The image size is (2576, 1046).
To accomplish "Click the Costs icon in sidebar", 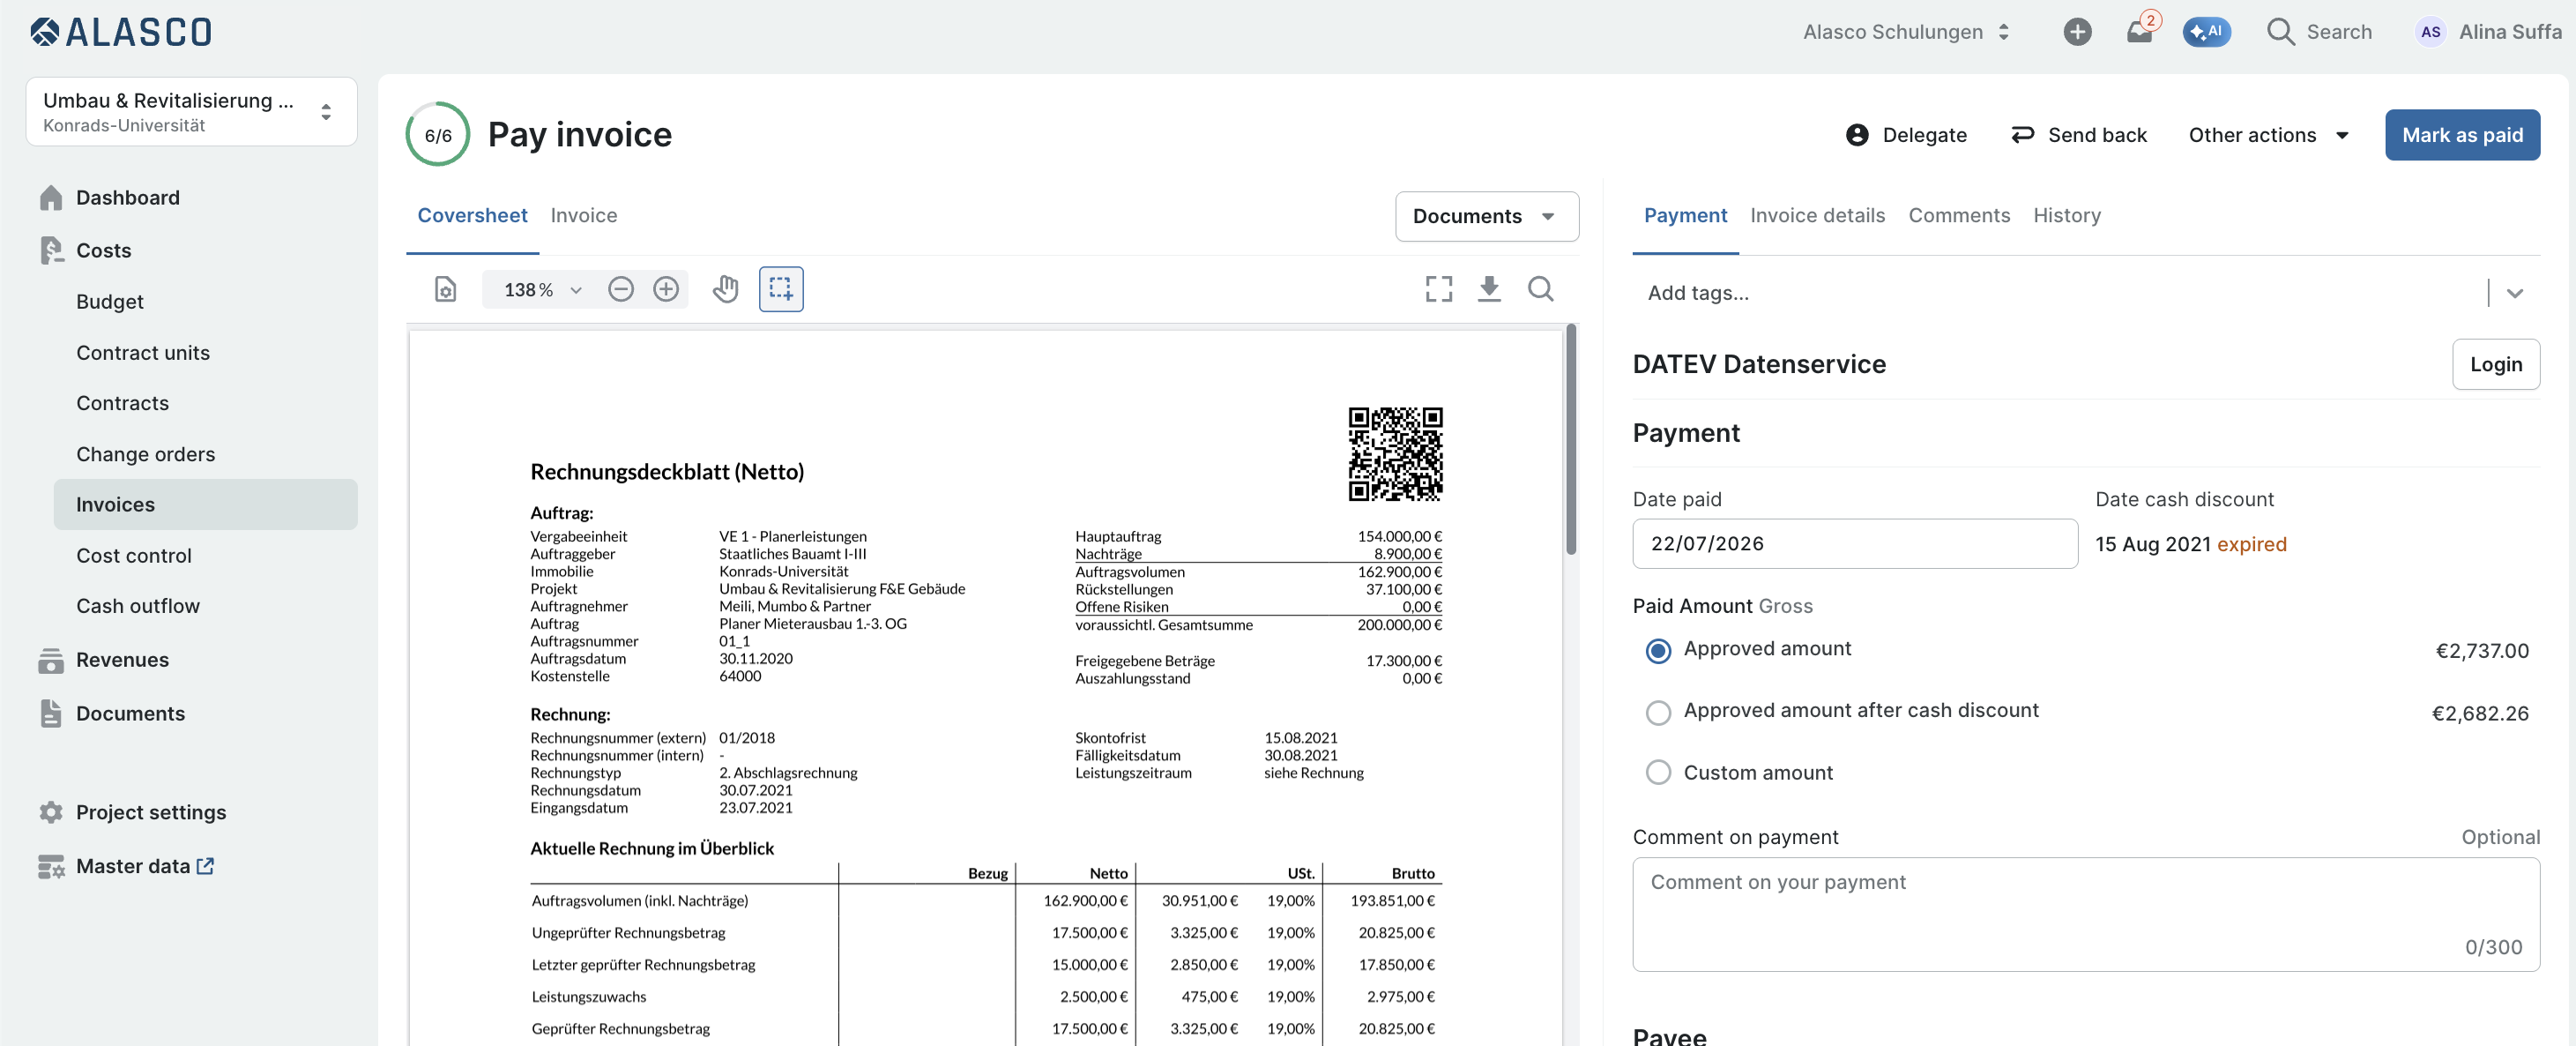I will 51,250.
